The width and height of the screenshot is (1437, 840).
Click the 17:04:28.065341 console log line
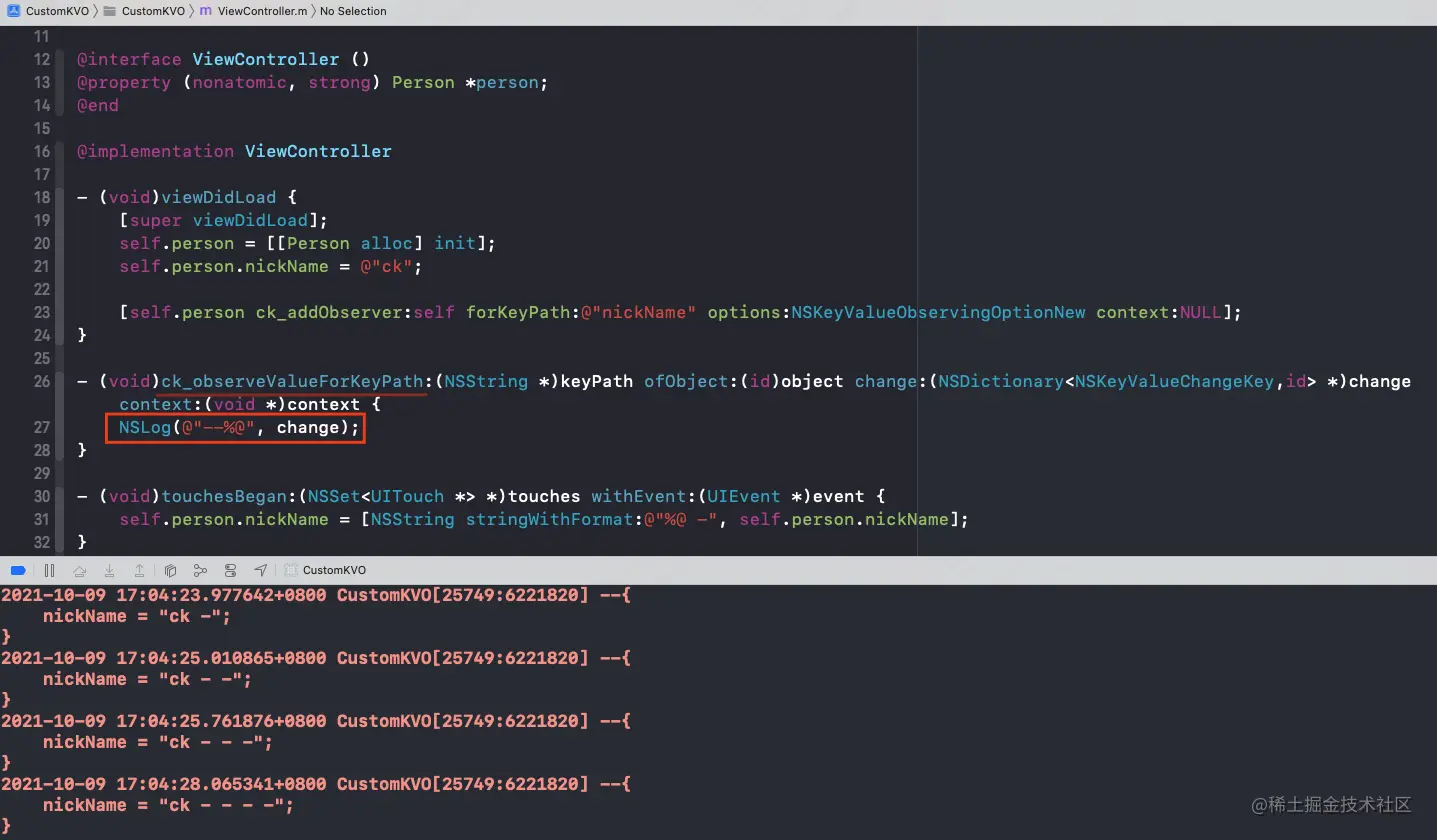(316, 784)
